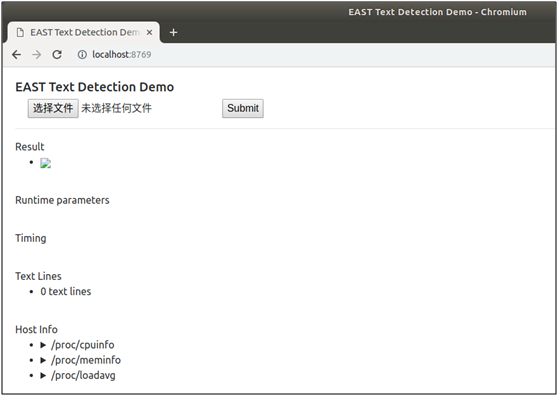
Task: Click the /proc/cpuinfo text label
Action: pyautogui.click(x=83, y=345)
